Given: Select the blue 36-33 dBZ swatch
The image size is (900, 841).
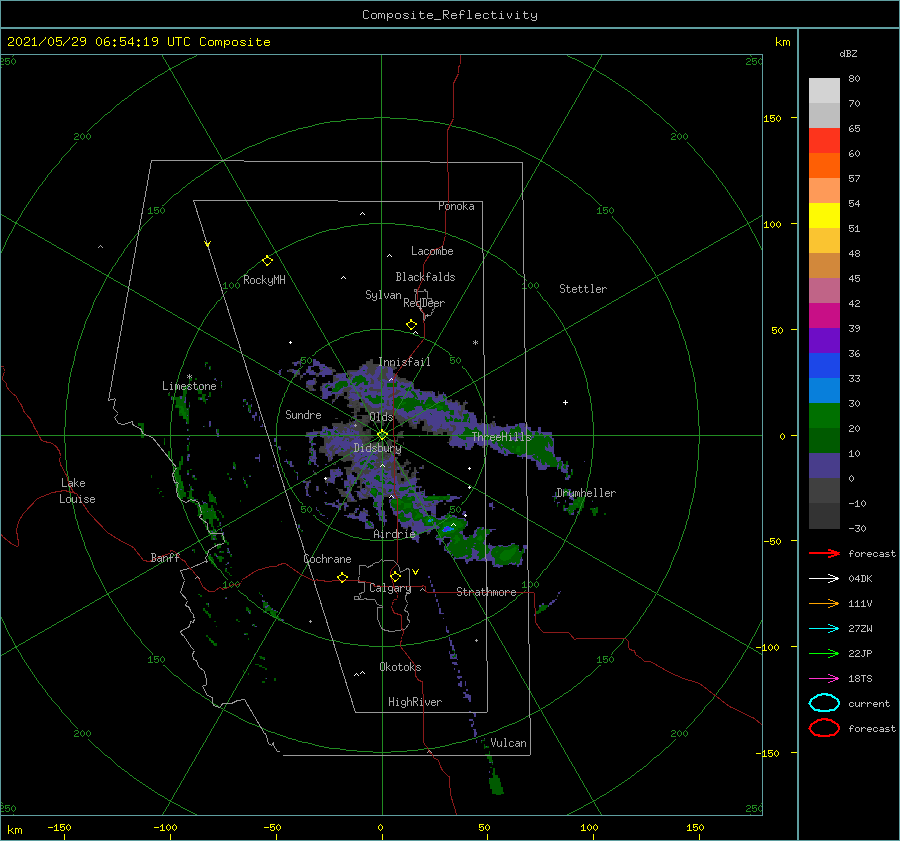Looking at the screenshot, I should [824, 366].
